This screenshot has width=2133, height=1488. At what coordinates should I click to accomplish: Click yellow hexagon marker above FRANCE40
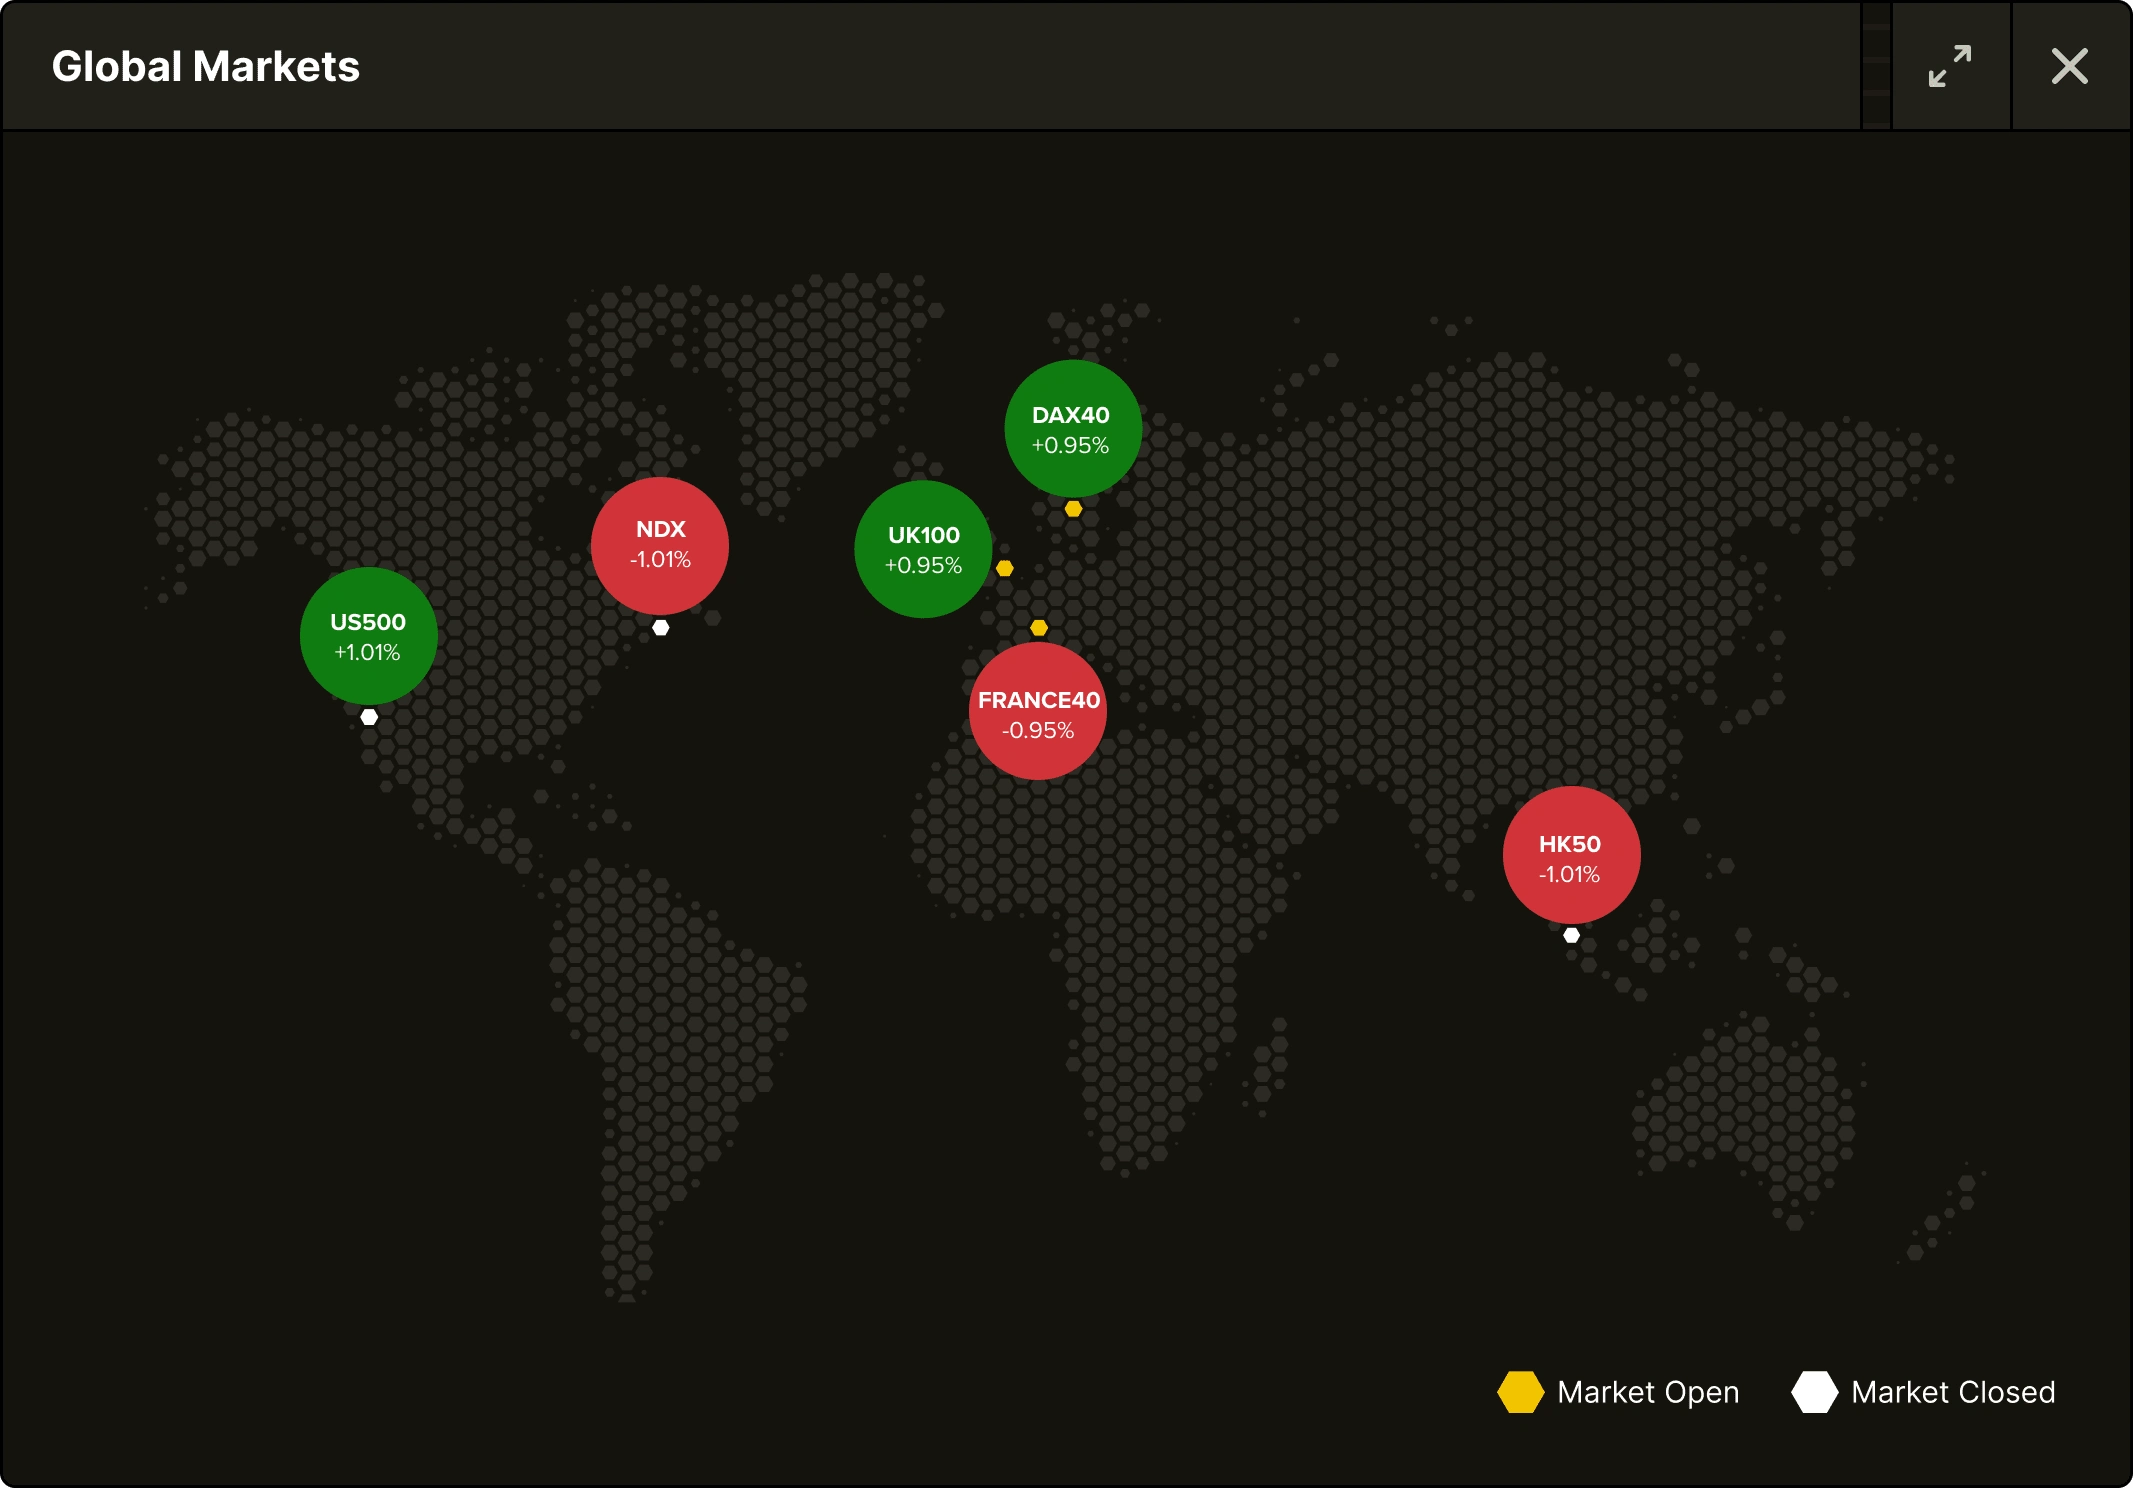click(x=1039, y=628)
